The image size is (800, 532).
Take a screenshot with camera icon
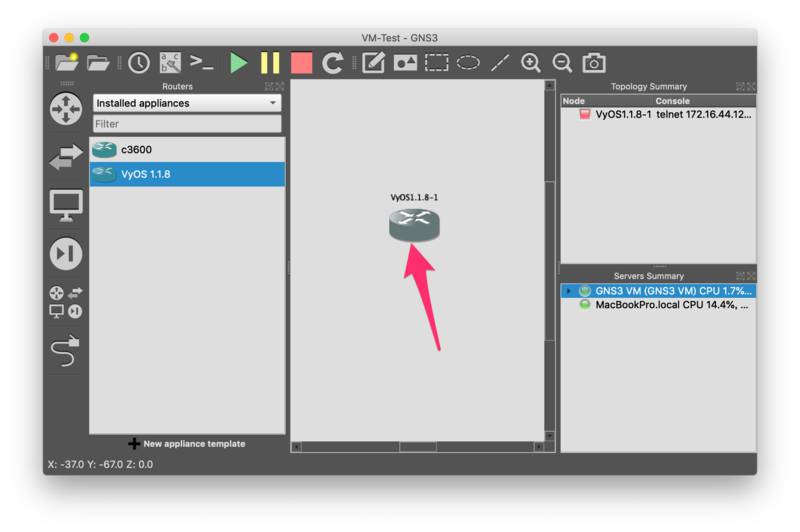(594, 63)
